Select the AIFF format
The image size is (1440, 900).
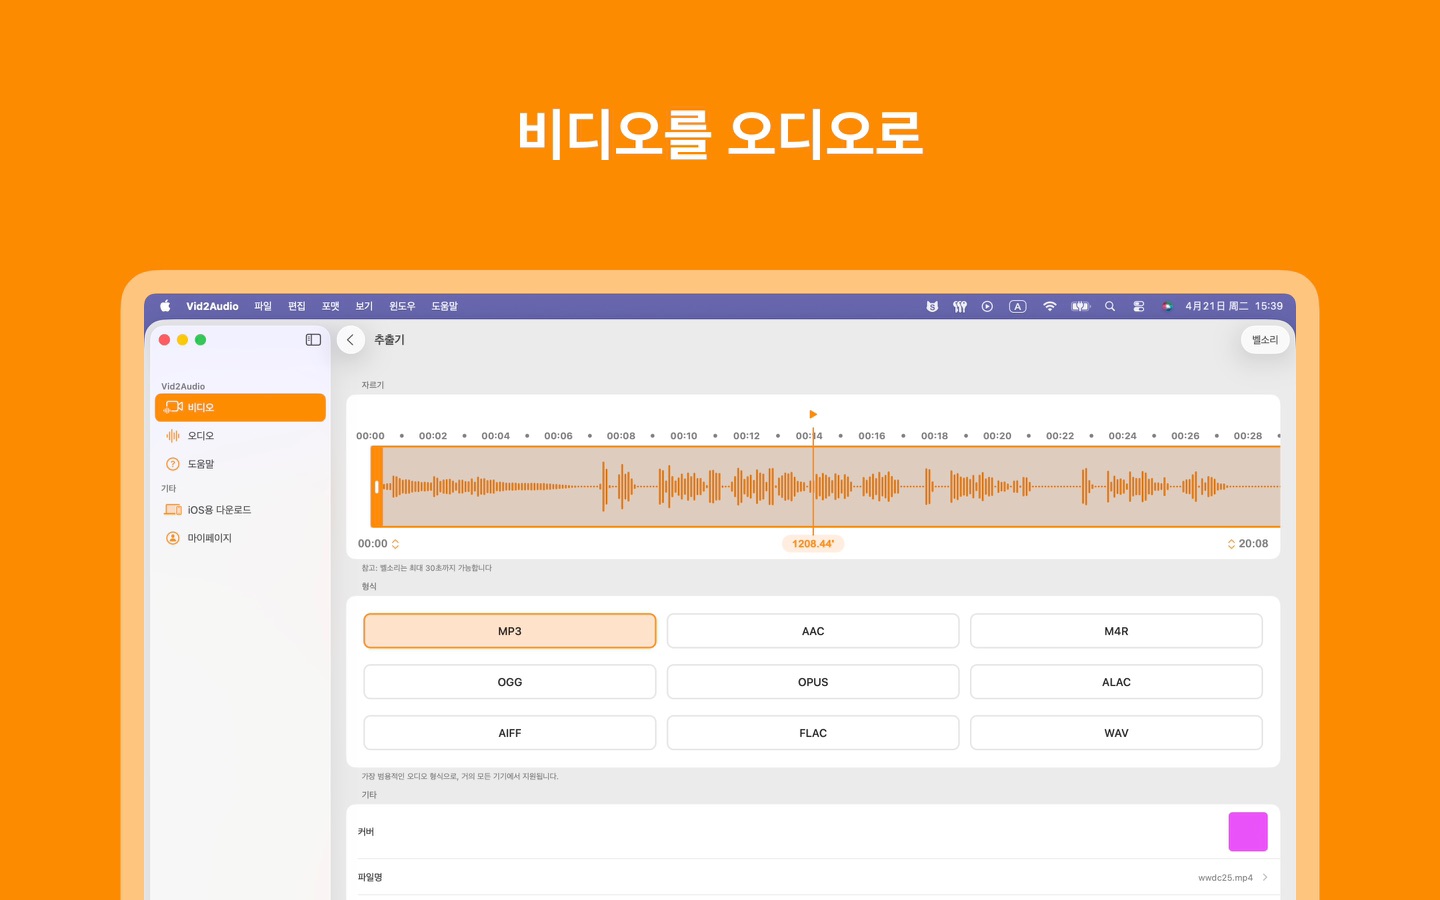click(510, 733)
